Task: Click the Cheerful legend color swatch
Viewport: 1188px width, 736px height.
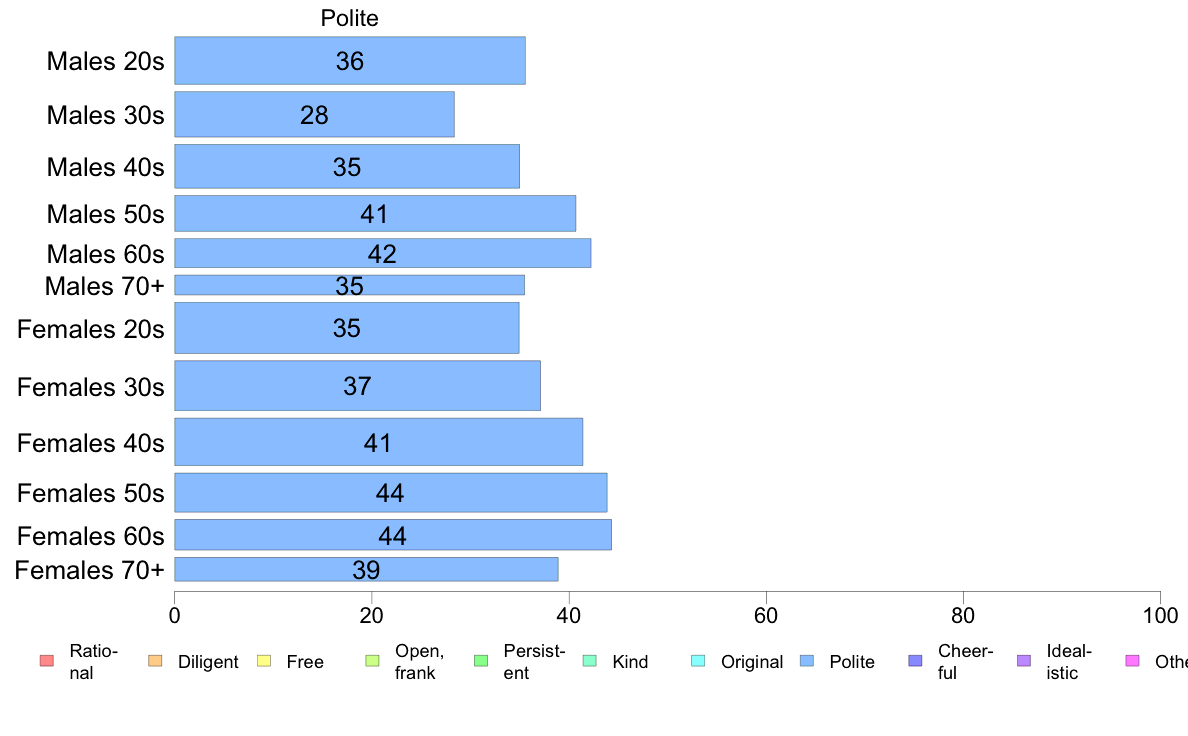Action: [915, 661]
